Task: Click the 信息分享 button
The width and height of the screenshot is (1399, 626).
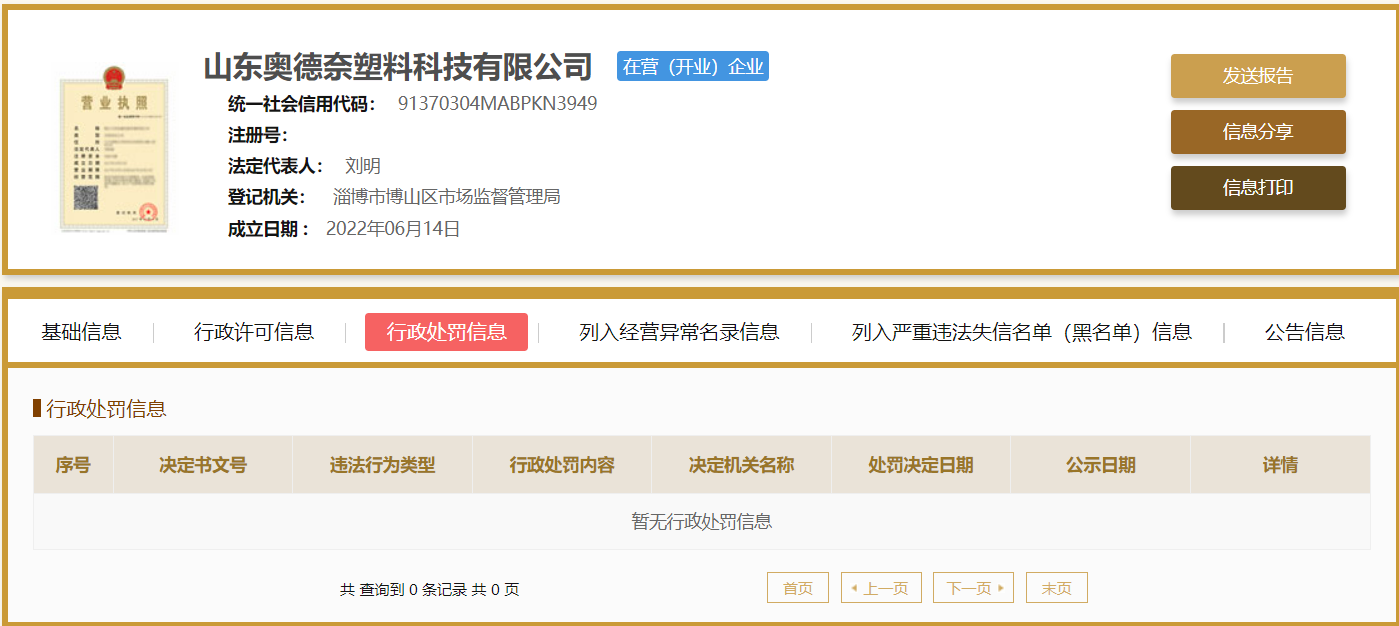Action: tap(1258, 132)
